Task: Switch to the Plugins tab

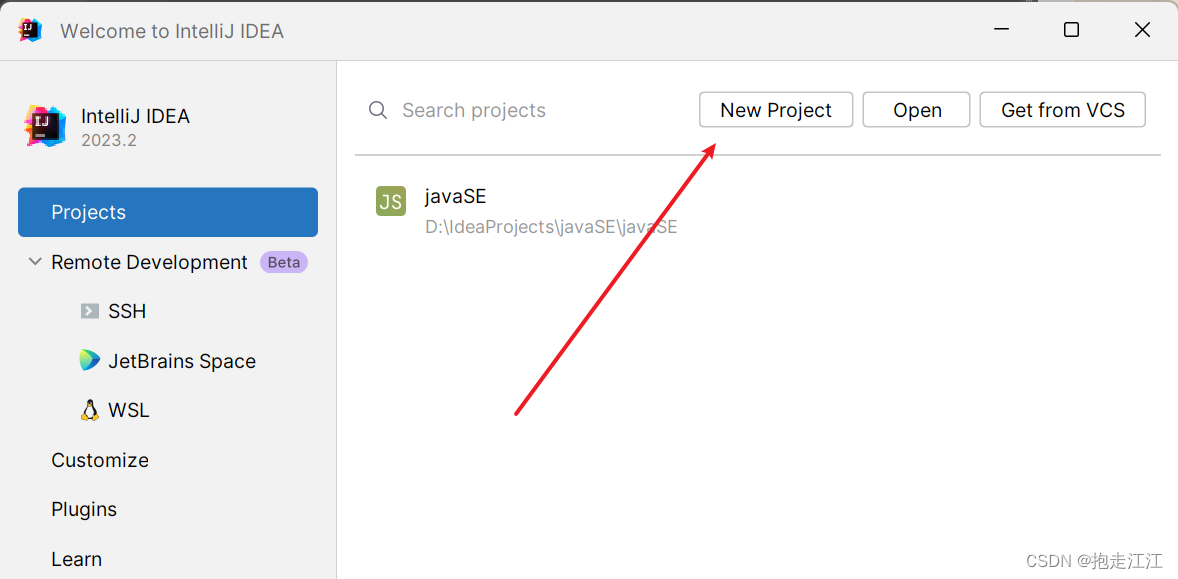Action: click(84, 509)
